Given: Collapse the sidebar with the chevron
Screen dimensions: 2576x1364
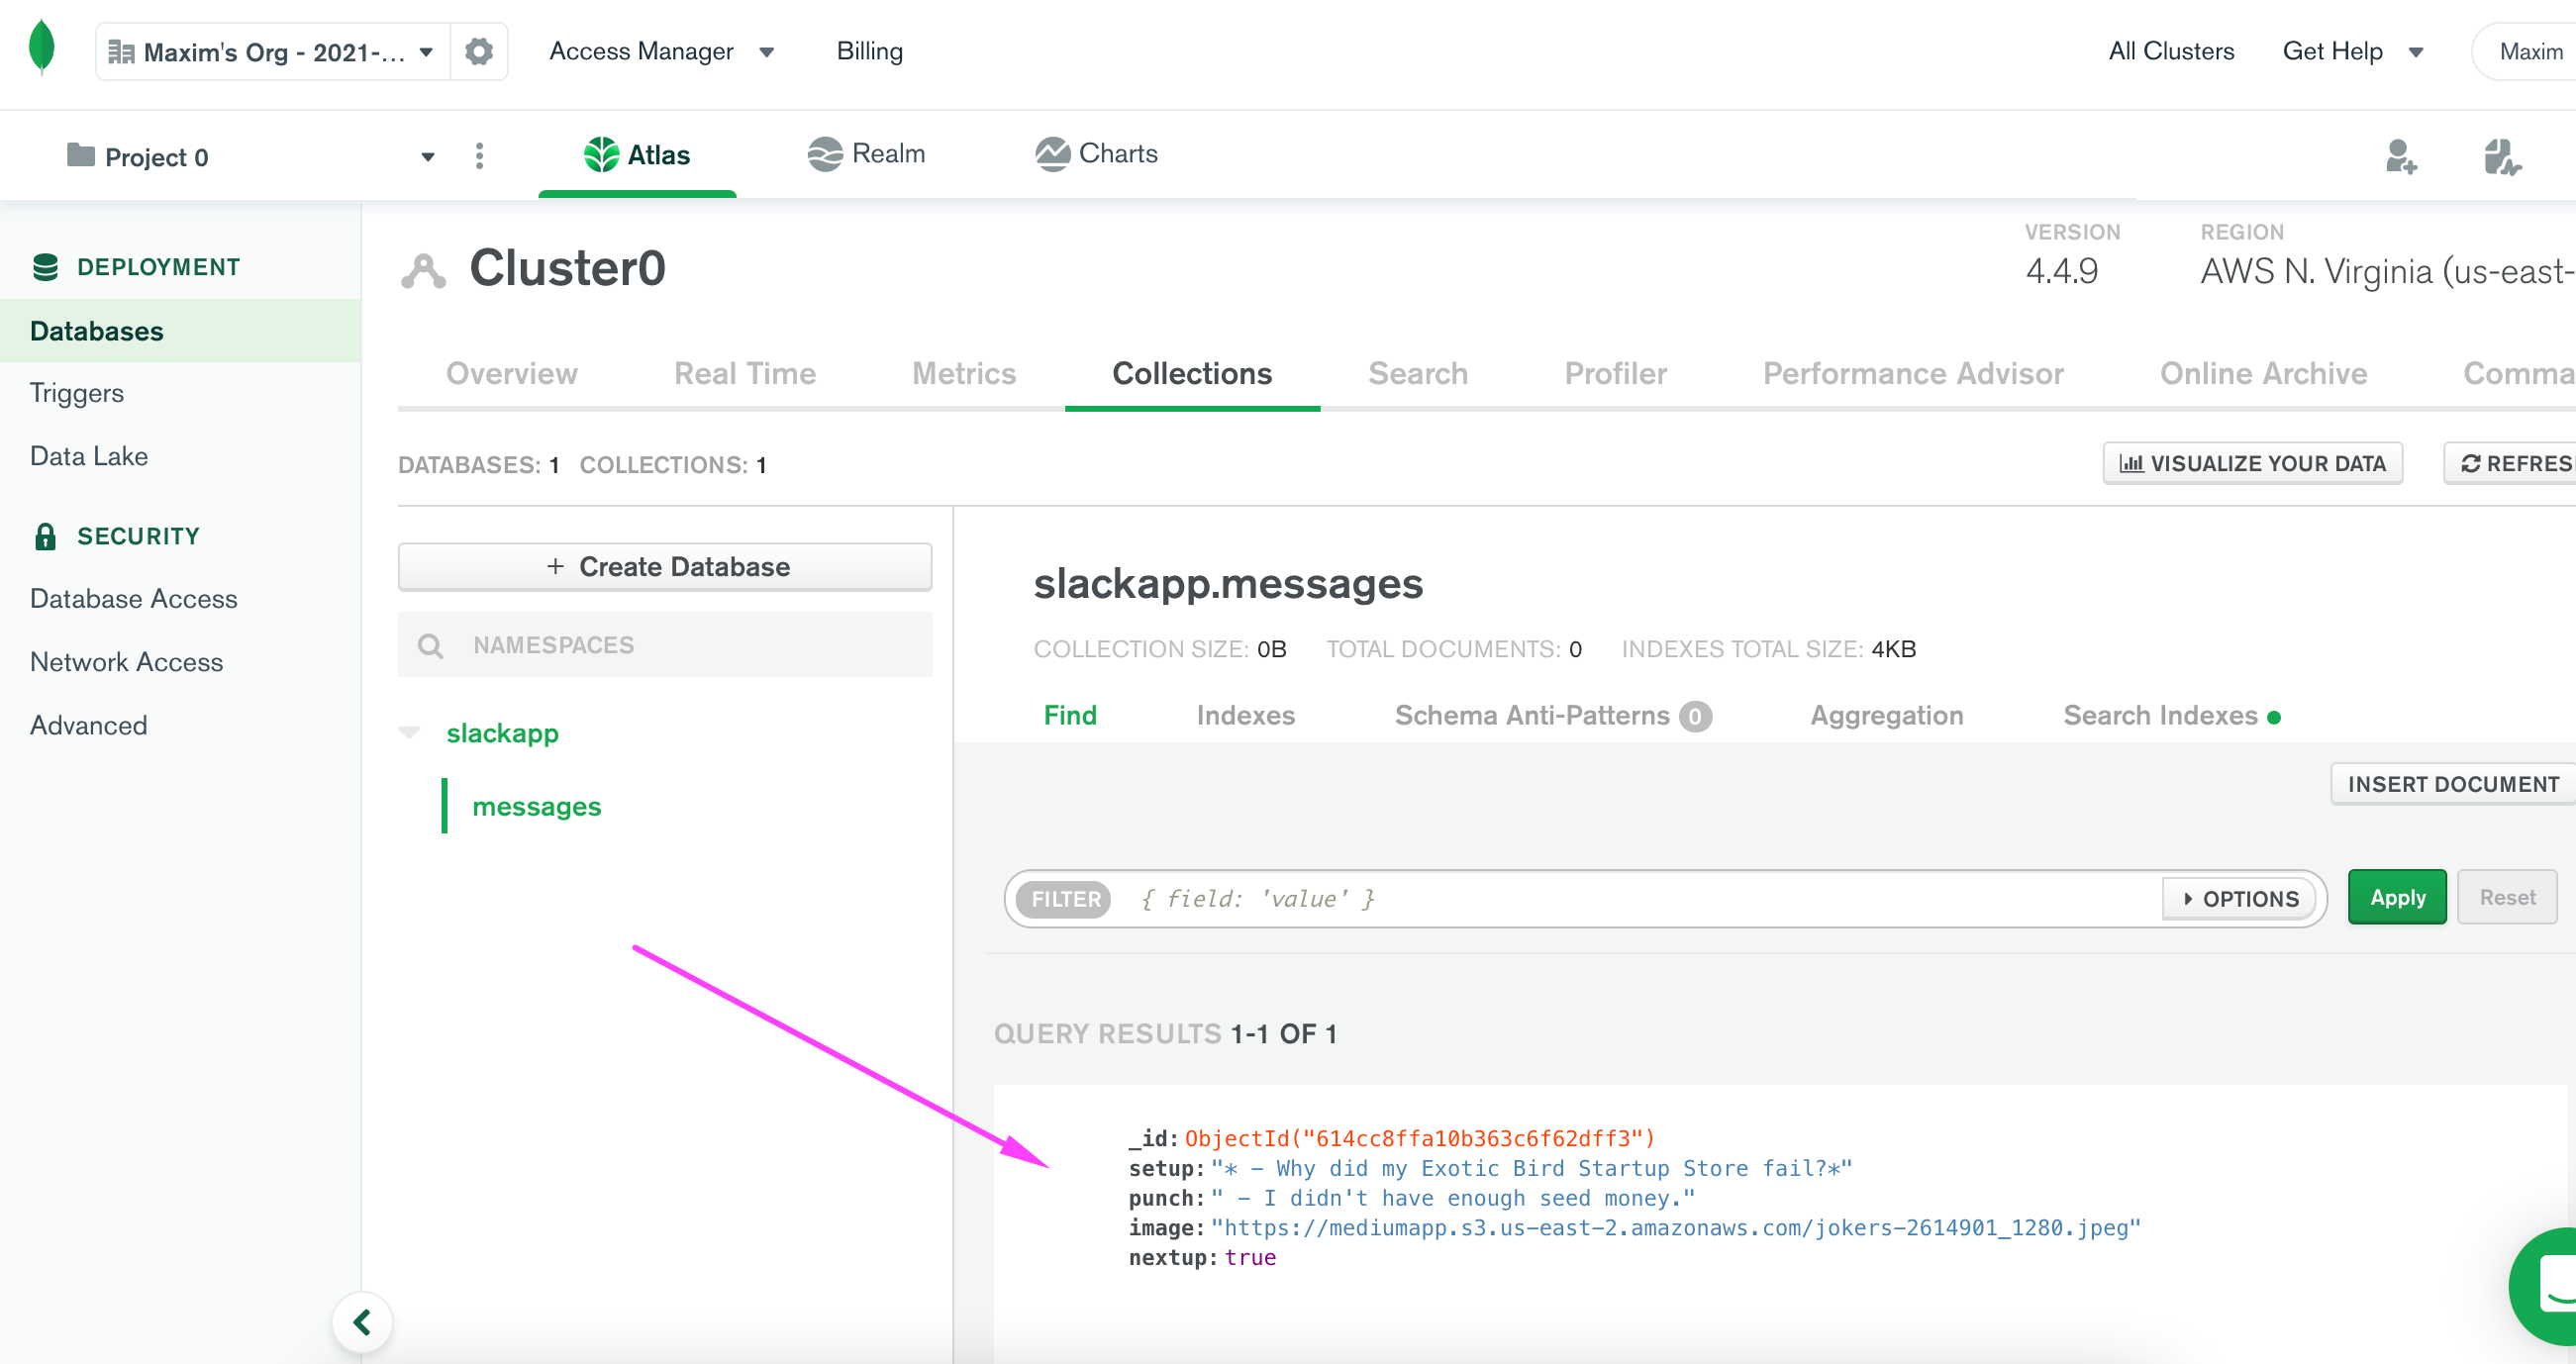Looking at the screenshot, I should tap(362, 1321).
